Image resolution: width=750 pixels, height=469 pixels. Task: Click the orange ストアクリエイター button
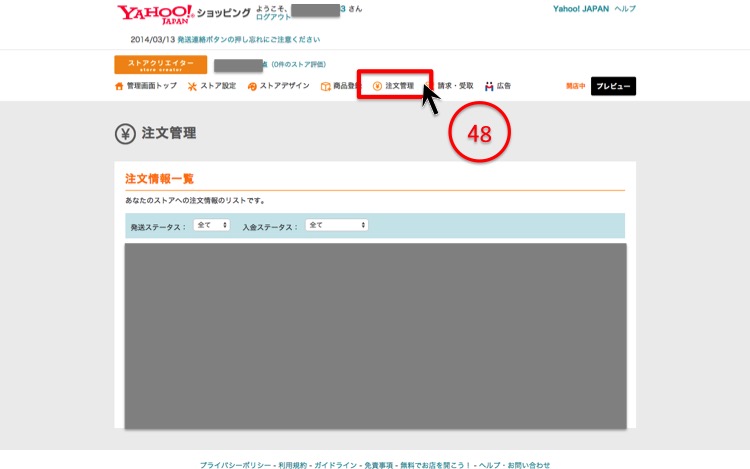click(161, 65)
